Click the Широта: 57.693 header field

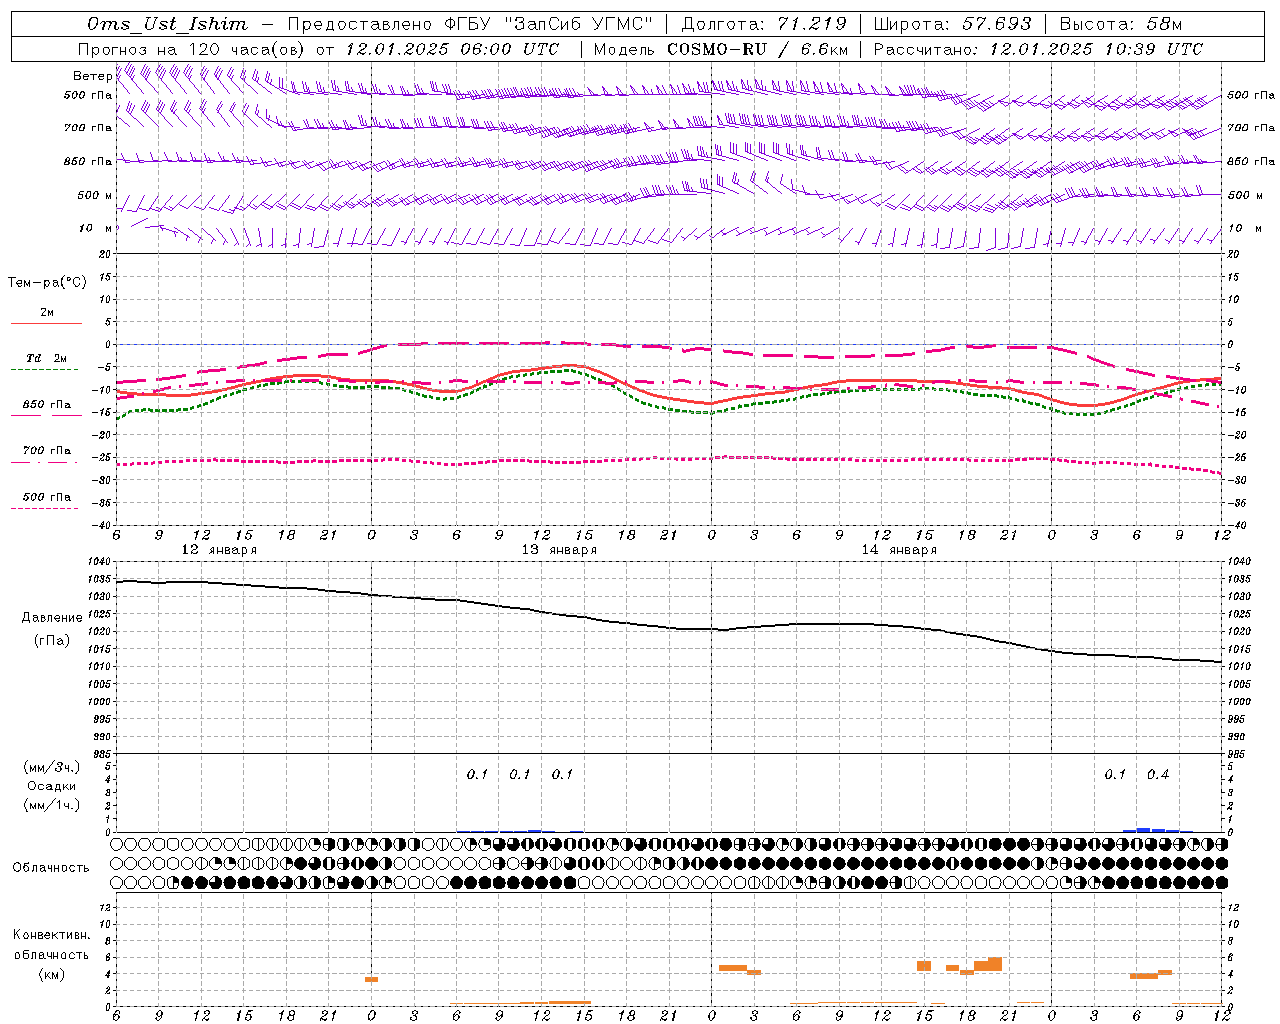[952, 24]
